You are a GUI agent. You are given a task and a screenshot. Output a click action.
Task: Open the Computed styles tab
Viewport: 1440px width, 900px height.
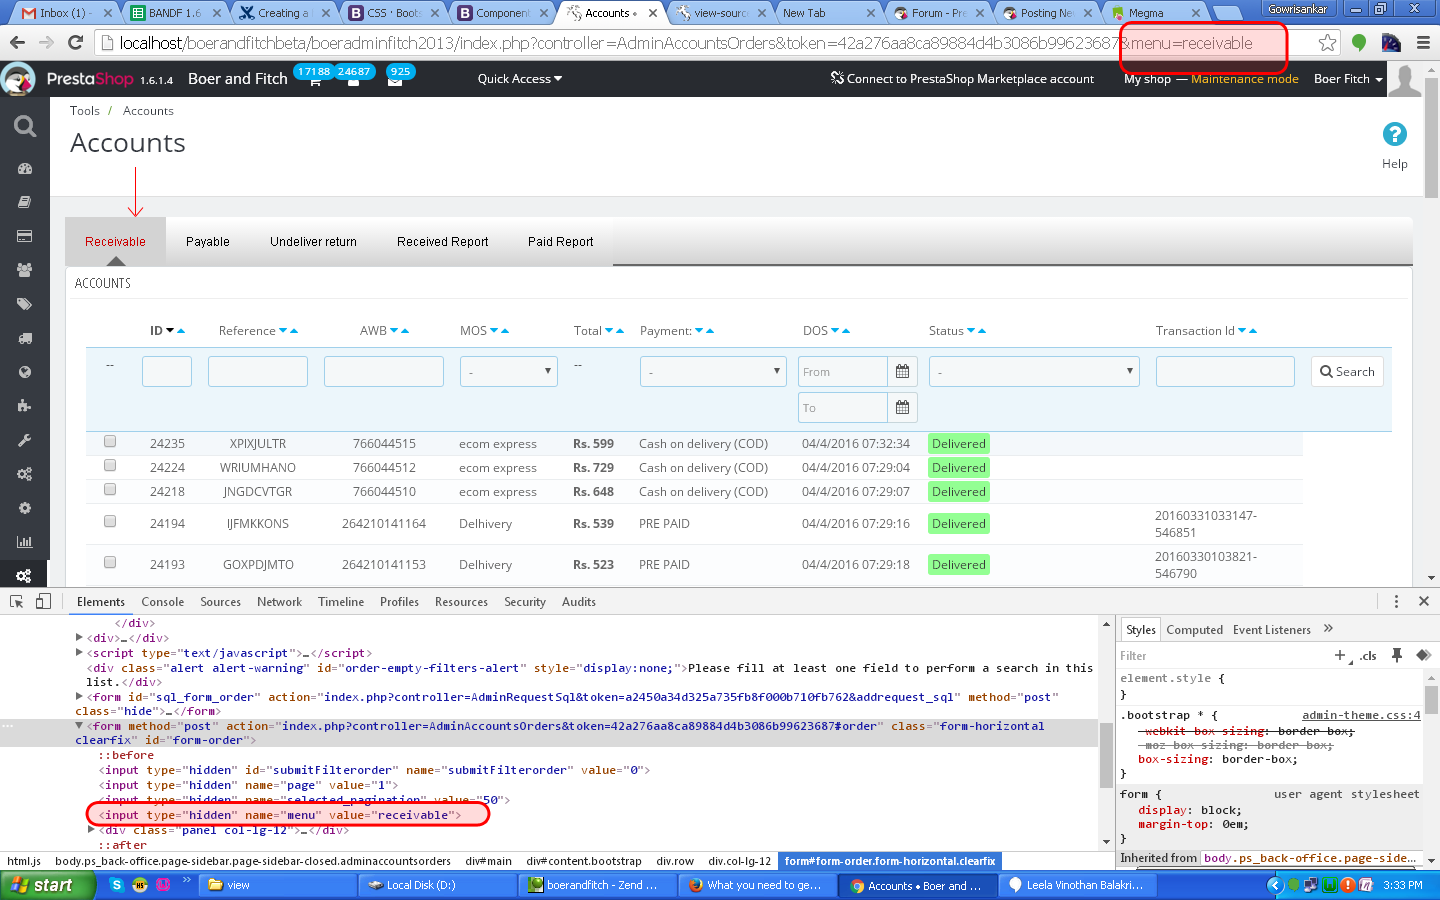[x=1195, y=630]
